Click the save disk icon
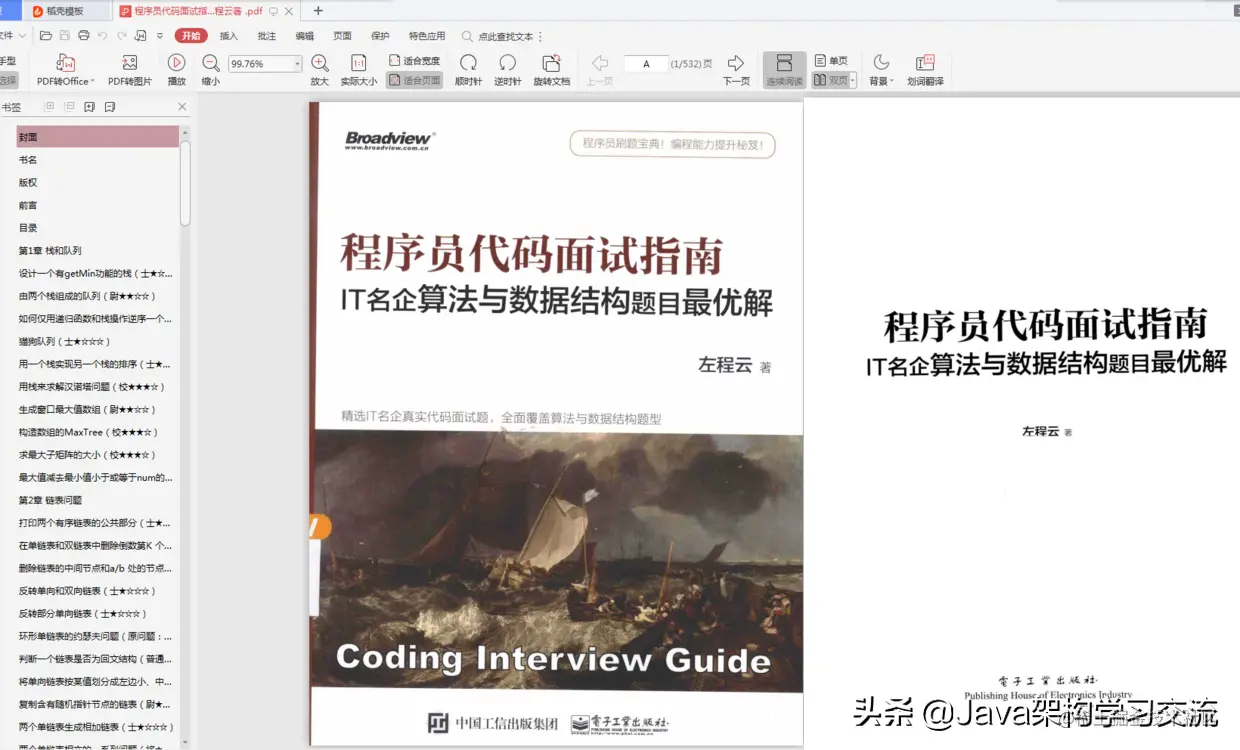Viewport: 1240px width, 750px height. (x=65, y=36)
